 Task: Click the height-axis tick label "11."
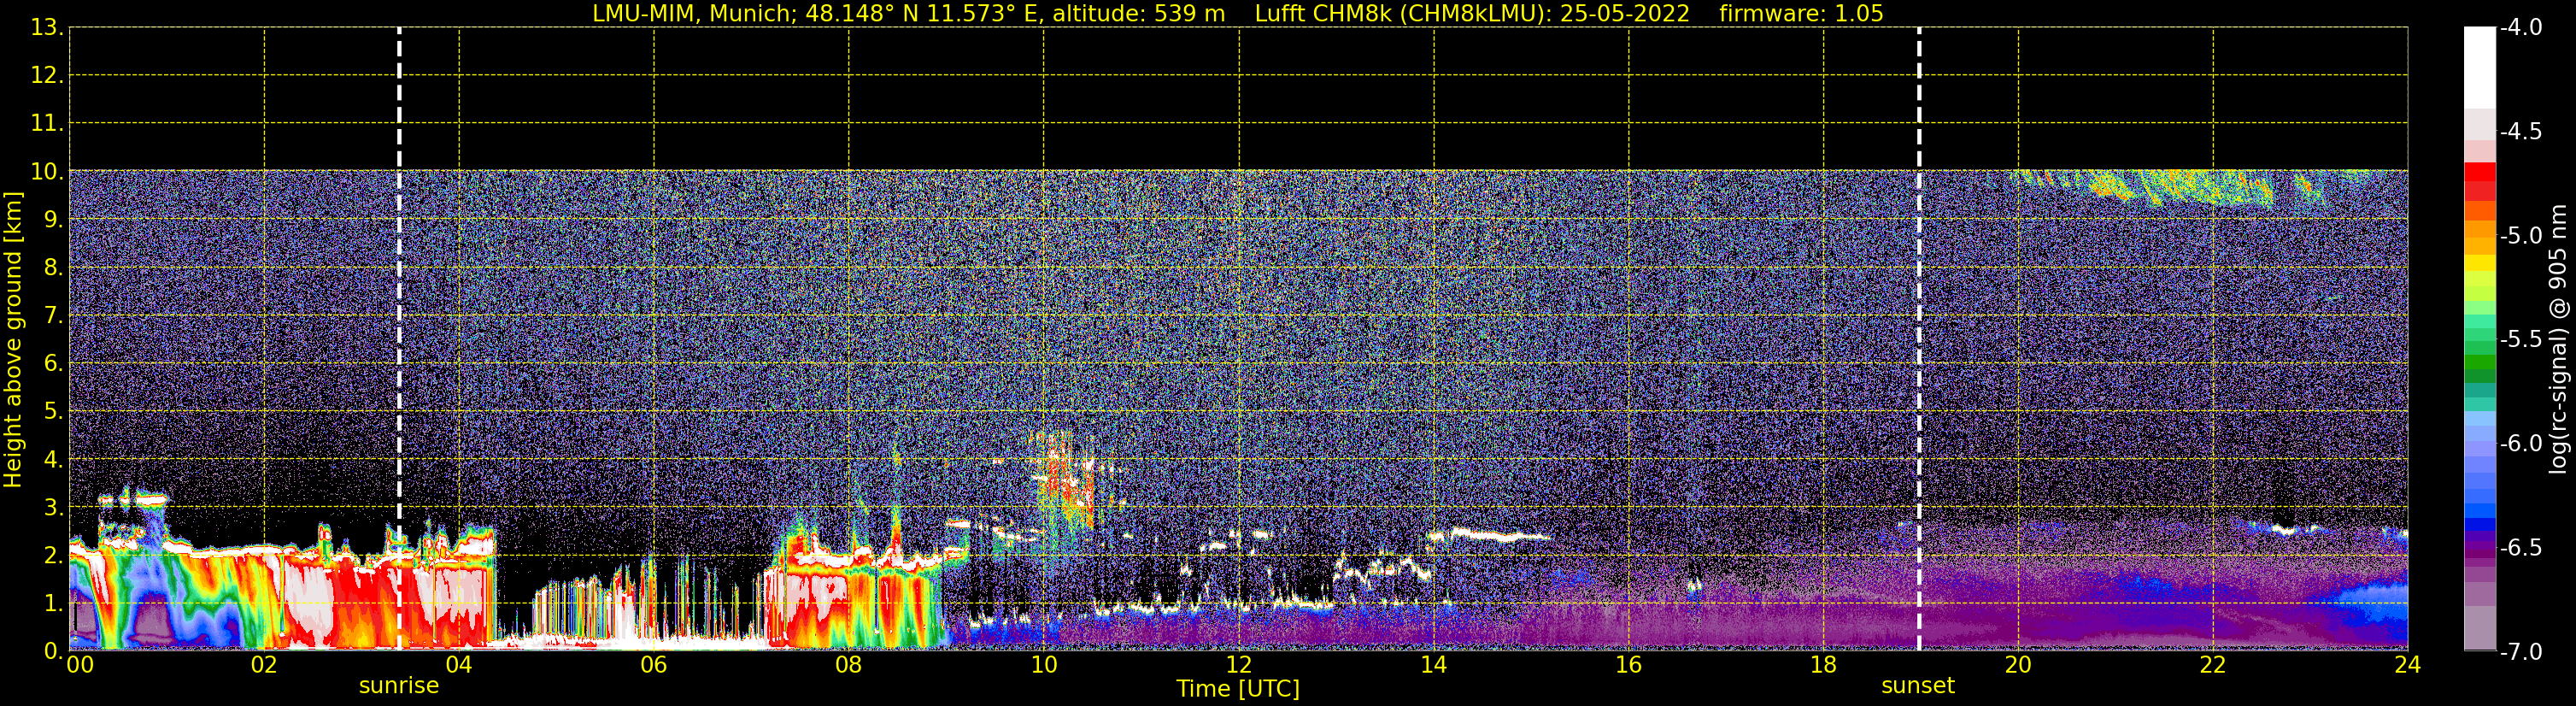pyautogui.click(x=47, y=124)
